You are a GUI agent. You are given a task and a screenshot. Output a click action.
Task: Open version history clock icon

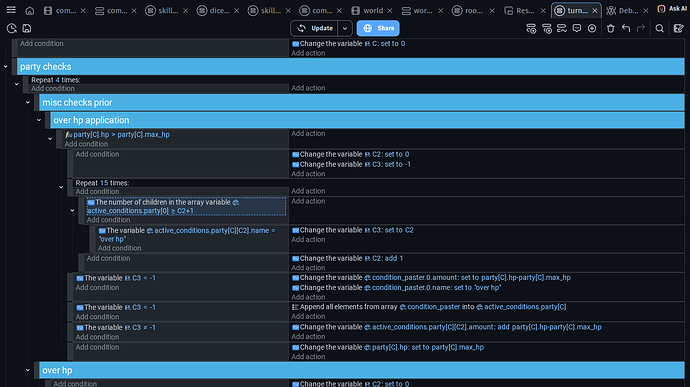(x=11, y=29)
